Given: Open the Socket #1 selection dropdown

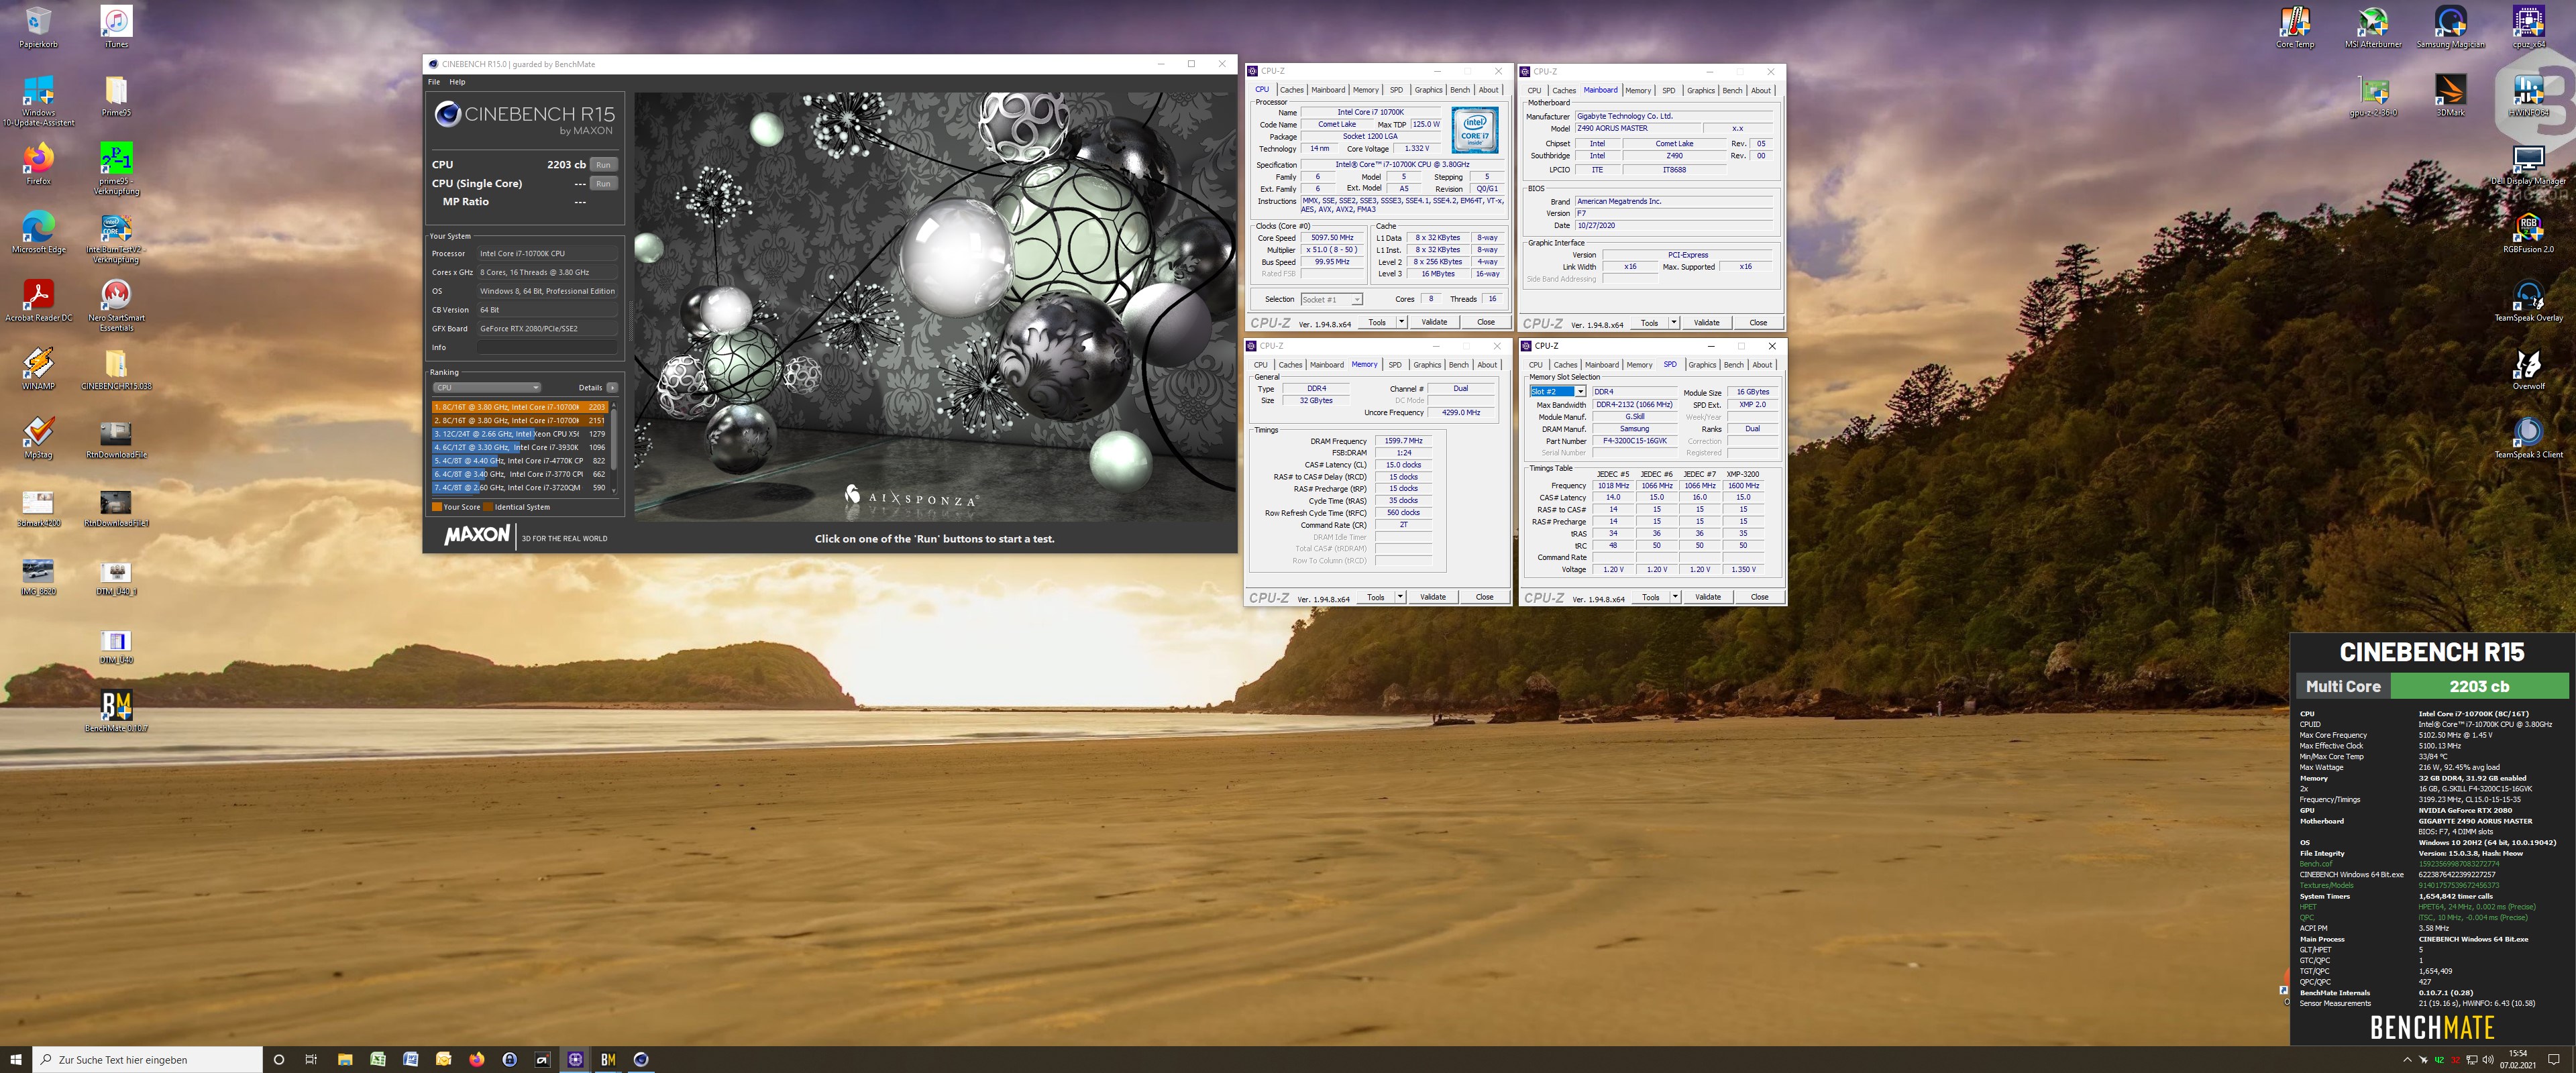Looking at the screenshot, I should [1332, 299].
